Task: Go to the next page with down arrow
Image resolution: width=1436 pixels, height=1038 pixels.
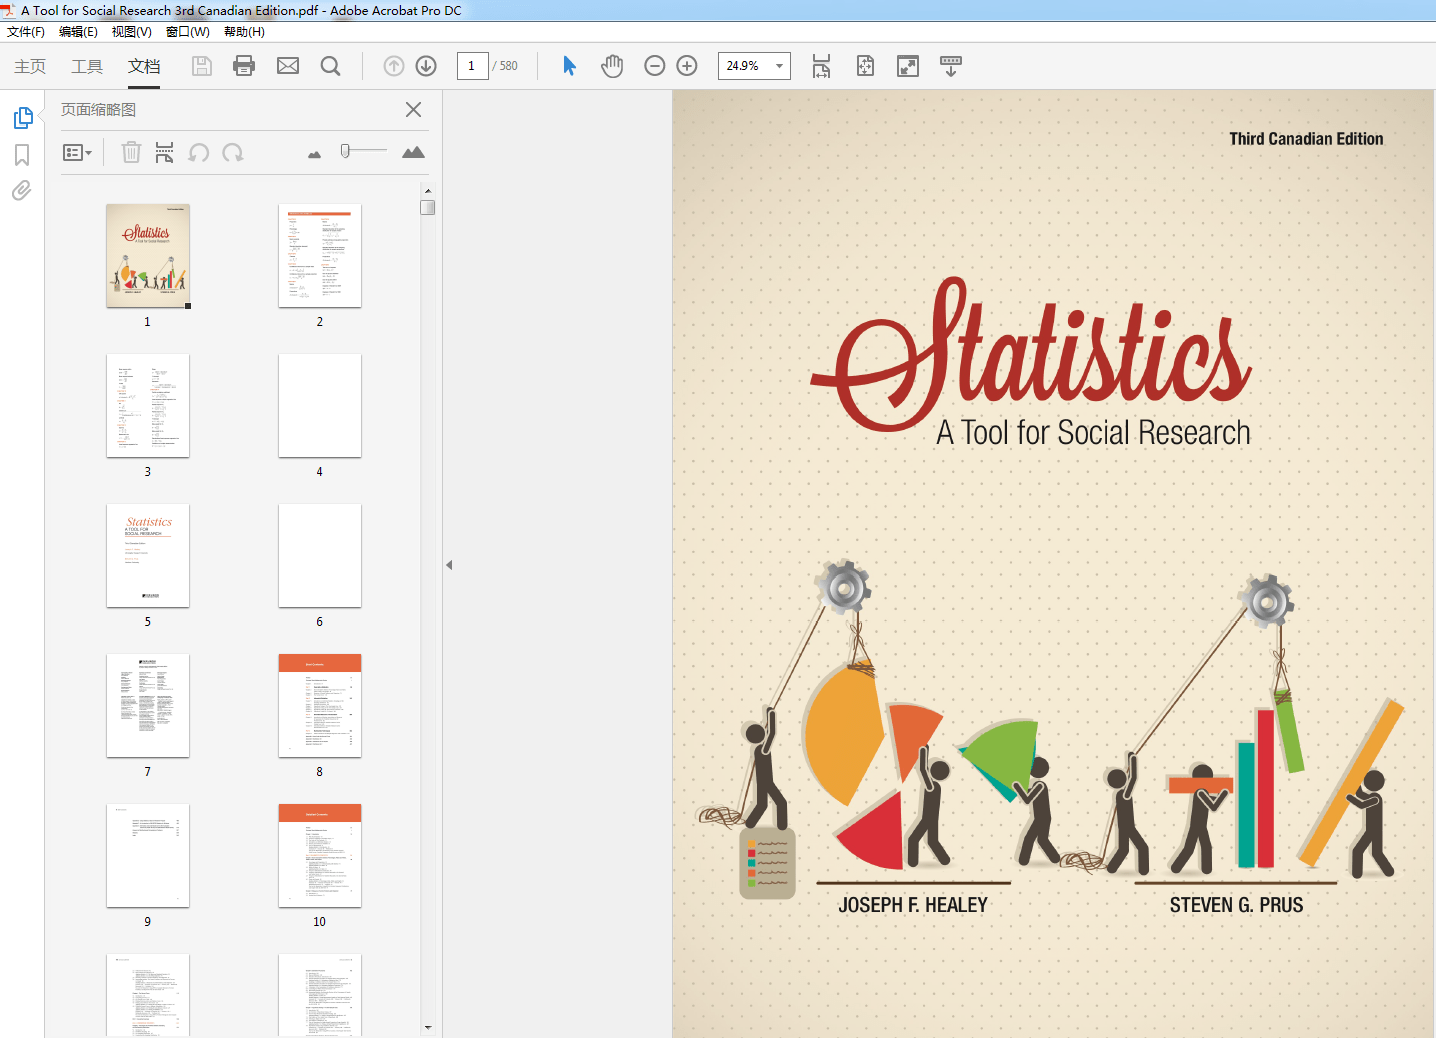Action: pos(425,66)
